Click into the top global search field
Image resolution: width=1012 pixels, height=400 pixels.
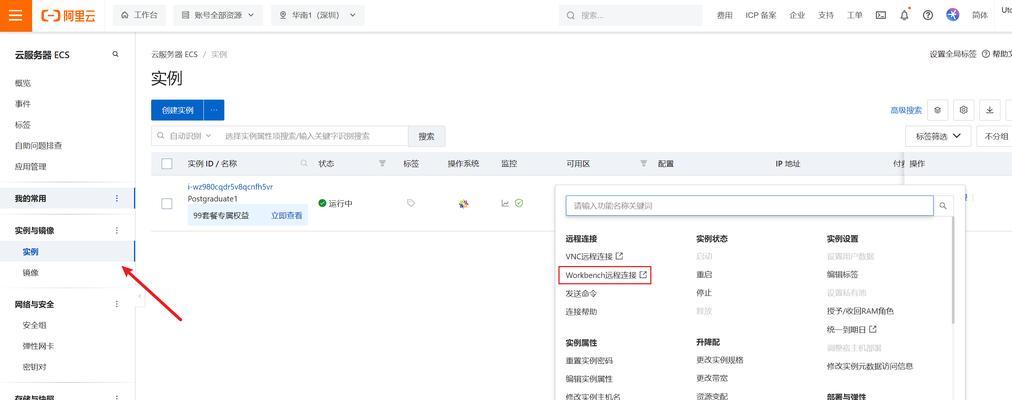(x=631, y=15)
